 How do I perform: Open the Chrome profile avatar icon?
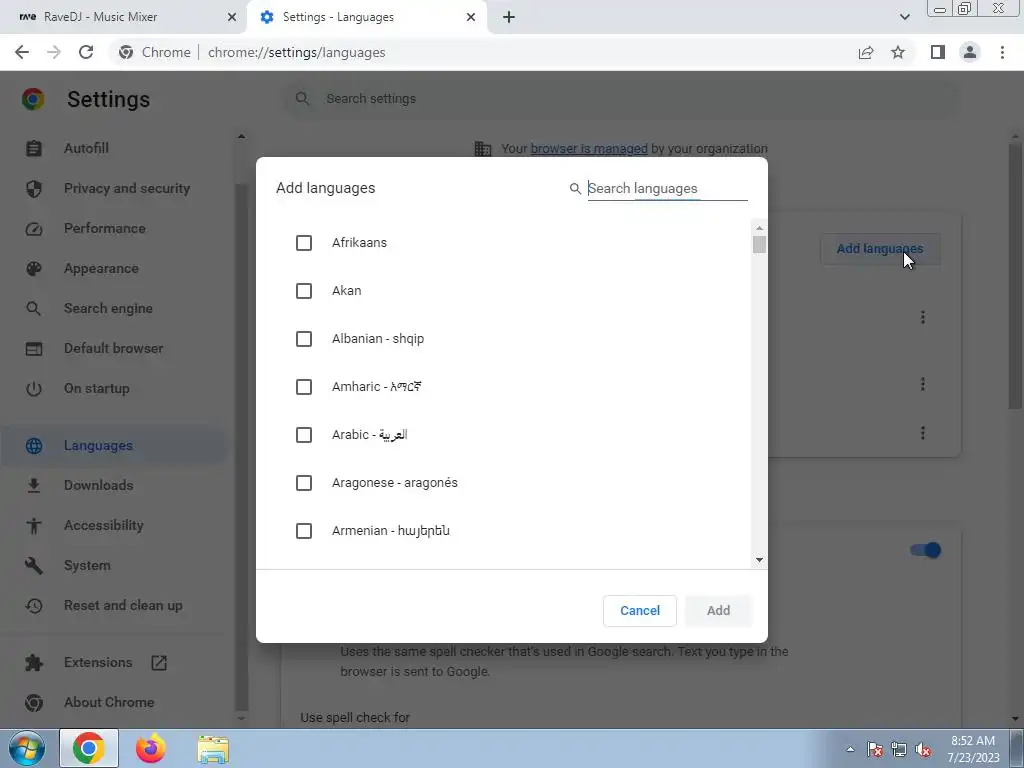970,52
